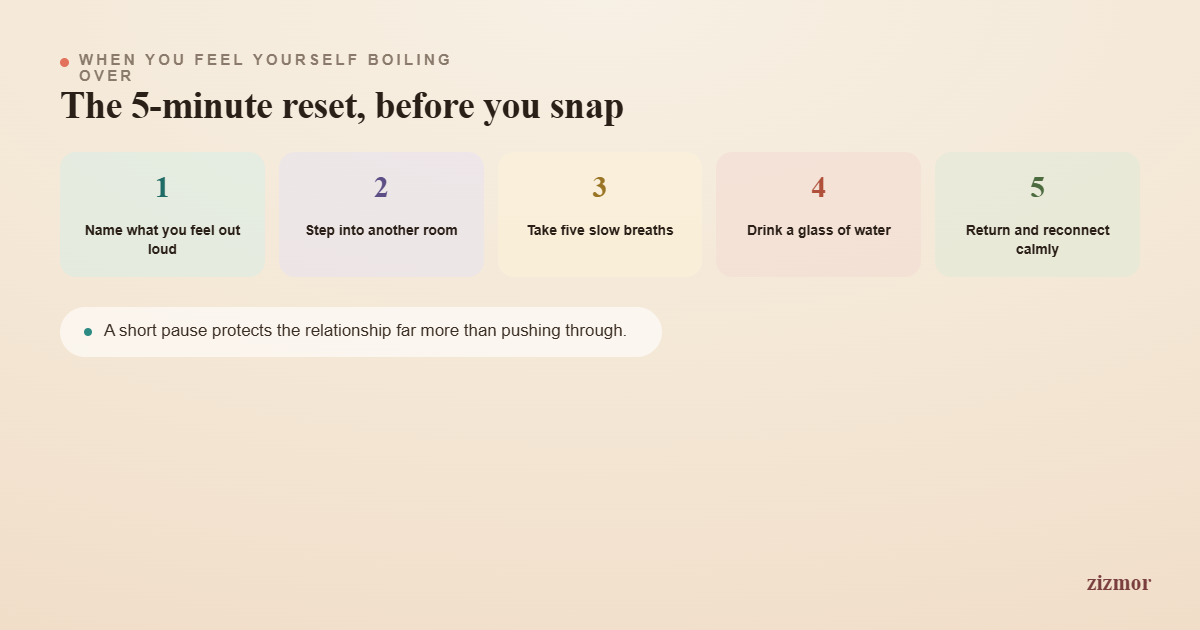1200x630 pixels.
Task: Click the golden number 3 numeral
Action: [x=599, y=187]
